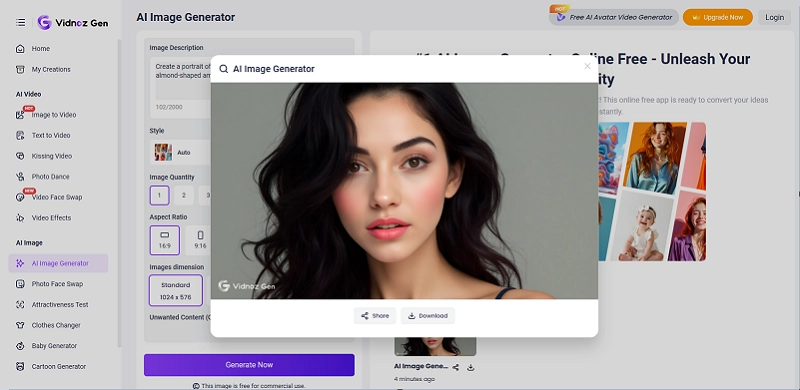Viewport: 800px width, 390px height.
Task: Open Attractiveness Test tool
Action: [x=59, y=305]
